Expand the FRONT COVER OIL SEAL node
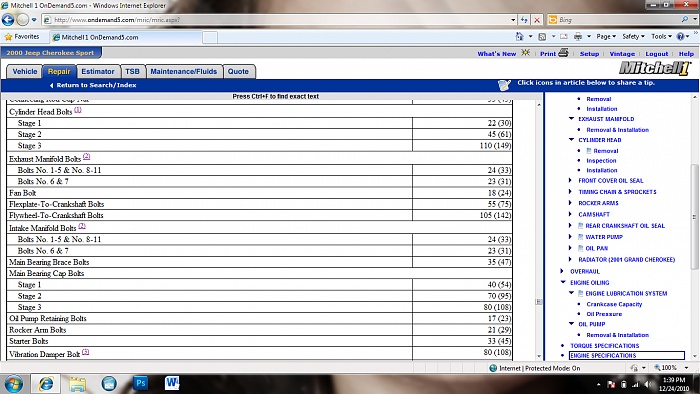This screenshot has height=394, width=700. click(570, 180)
